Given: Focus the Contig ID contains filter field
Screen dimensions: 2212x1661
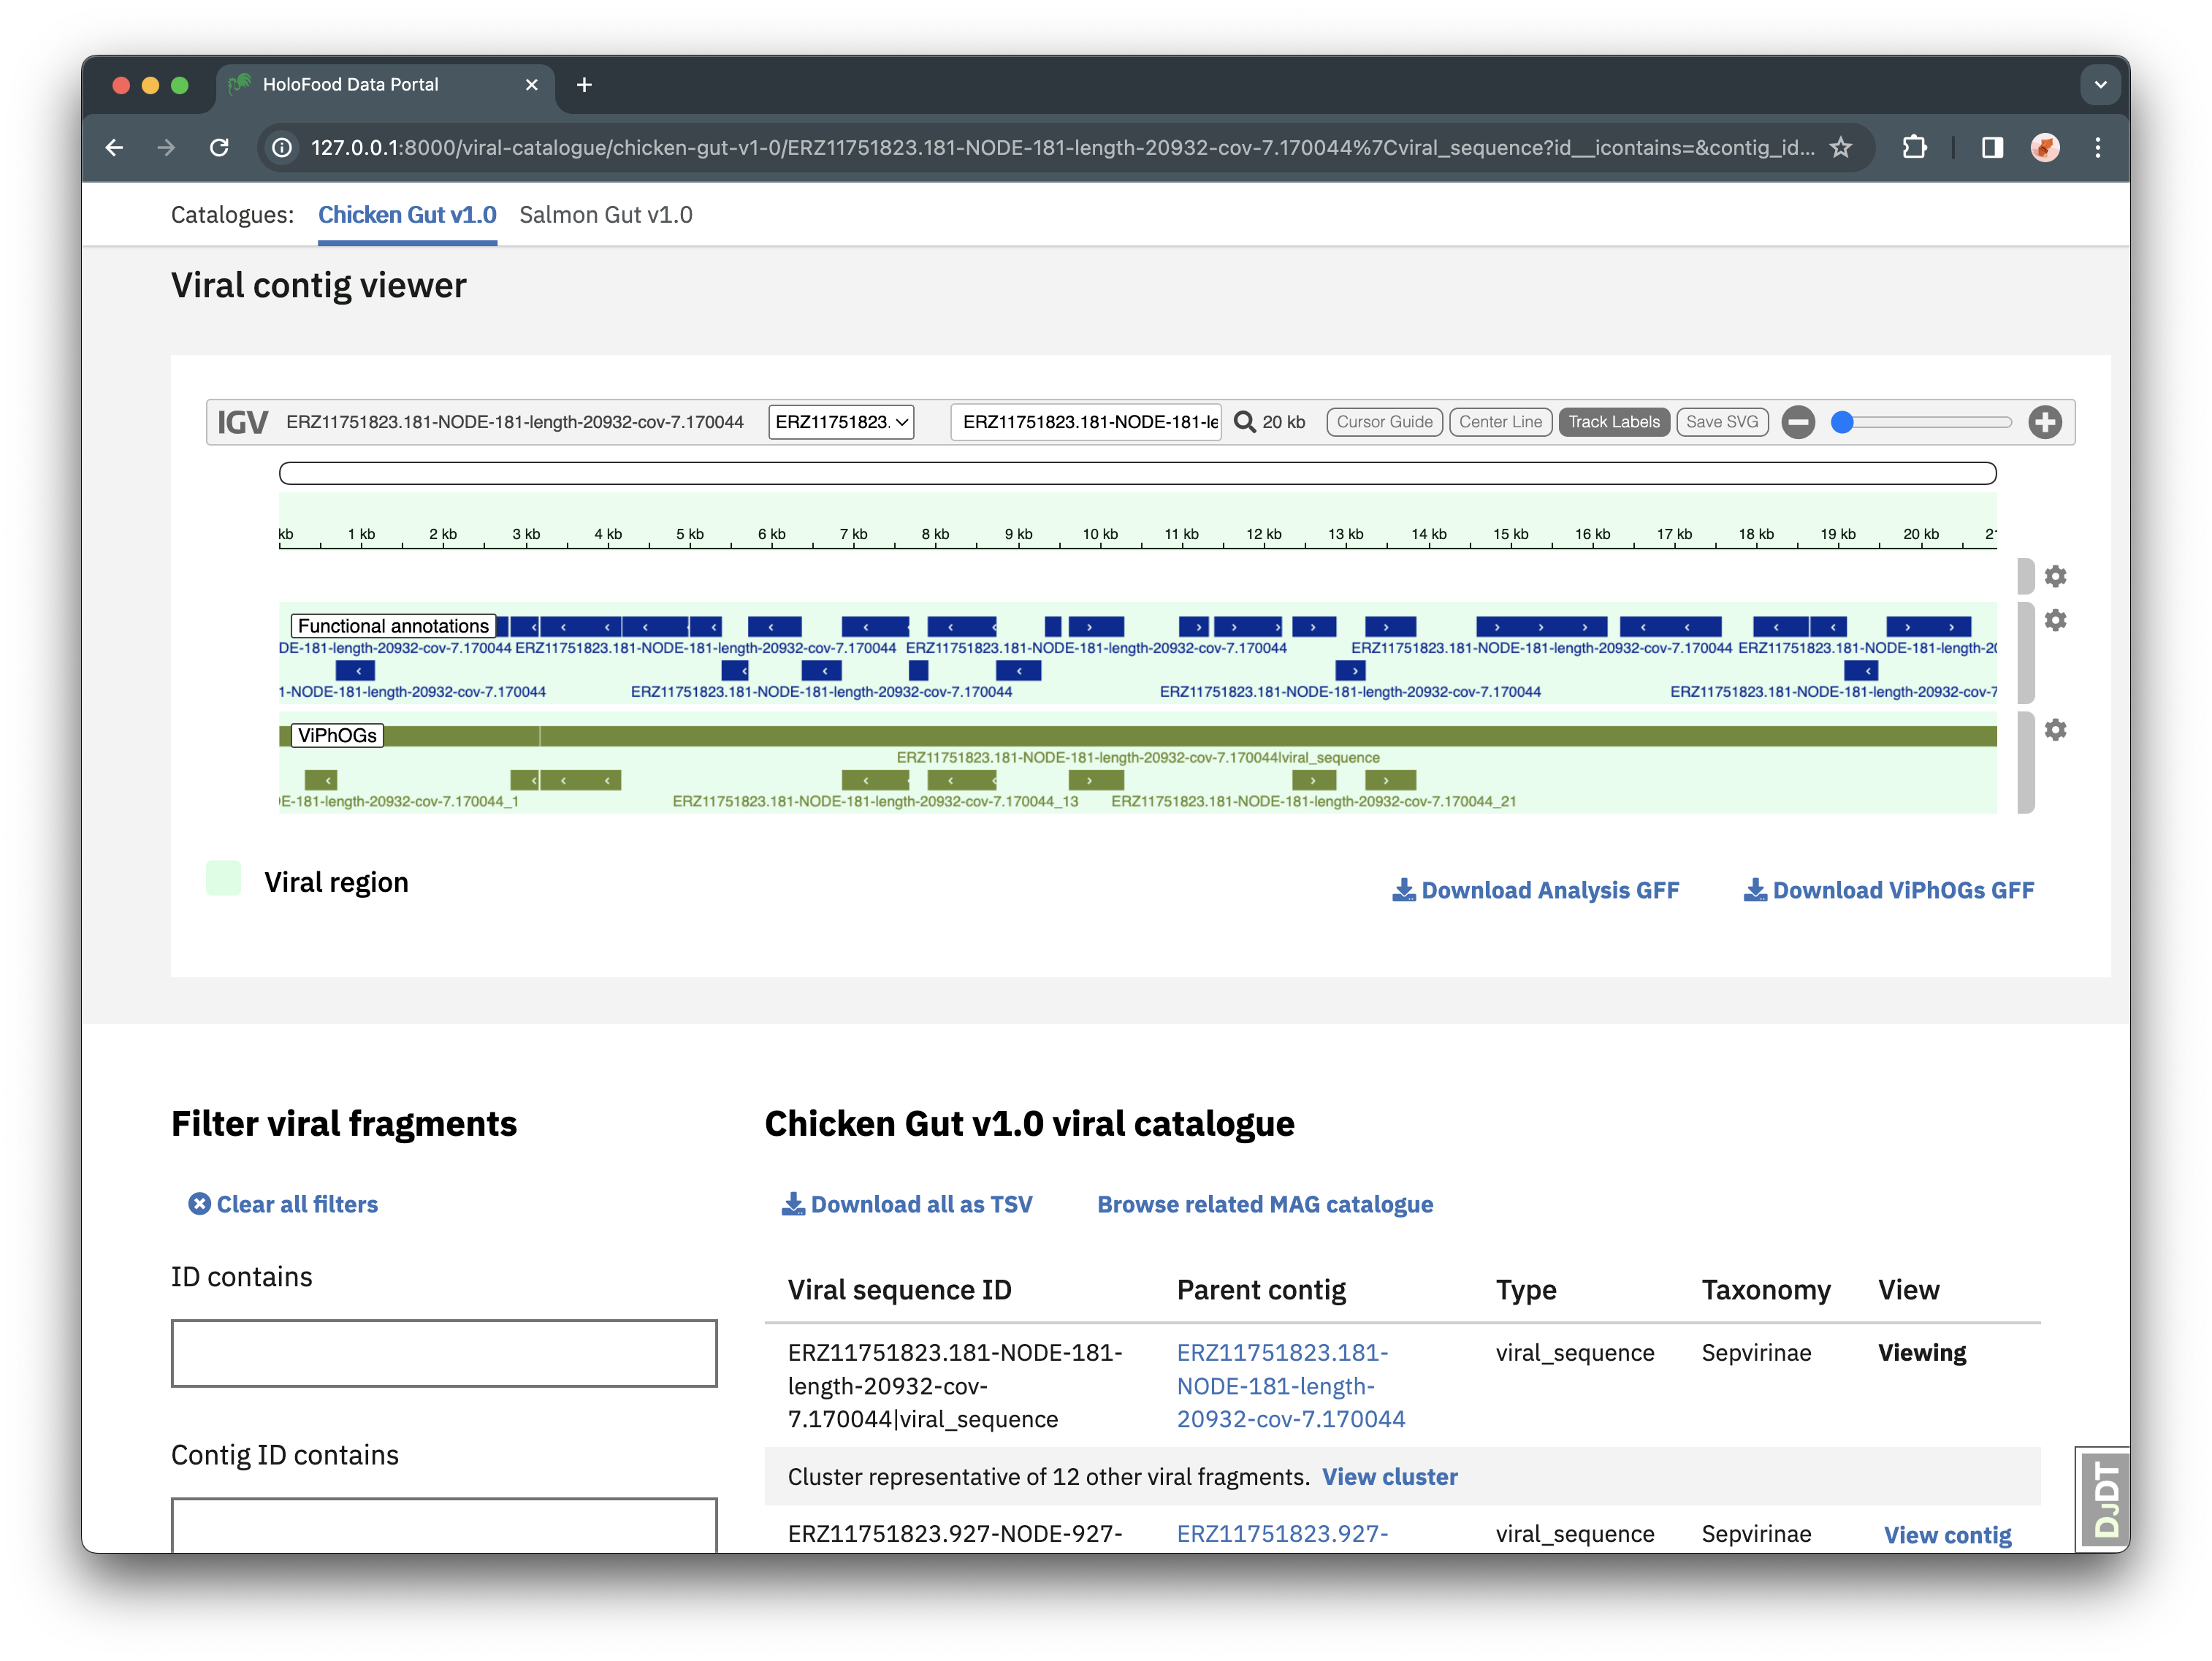Looking at the screenshot, I should point(444,1524).
